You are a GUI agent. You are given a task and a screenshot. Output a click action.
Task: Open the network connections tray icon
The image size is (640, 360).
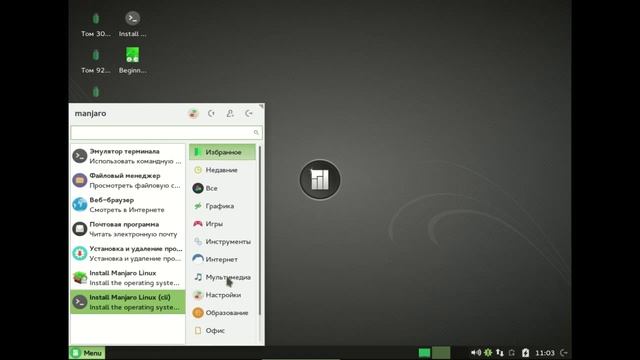[500, 353]
